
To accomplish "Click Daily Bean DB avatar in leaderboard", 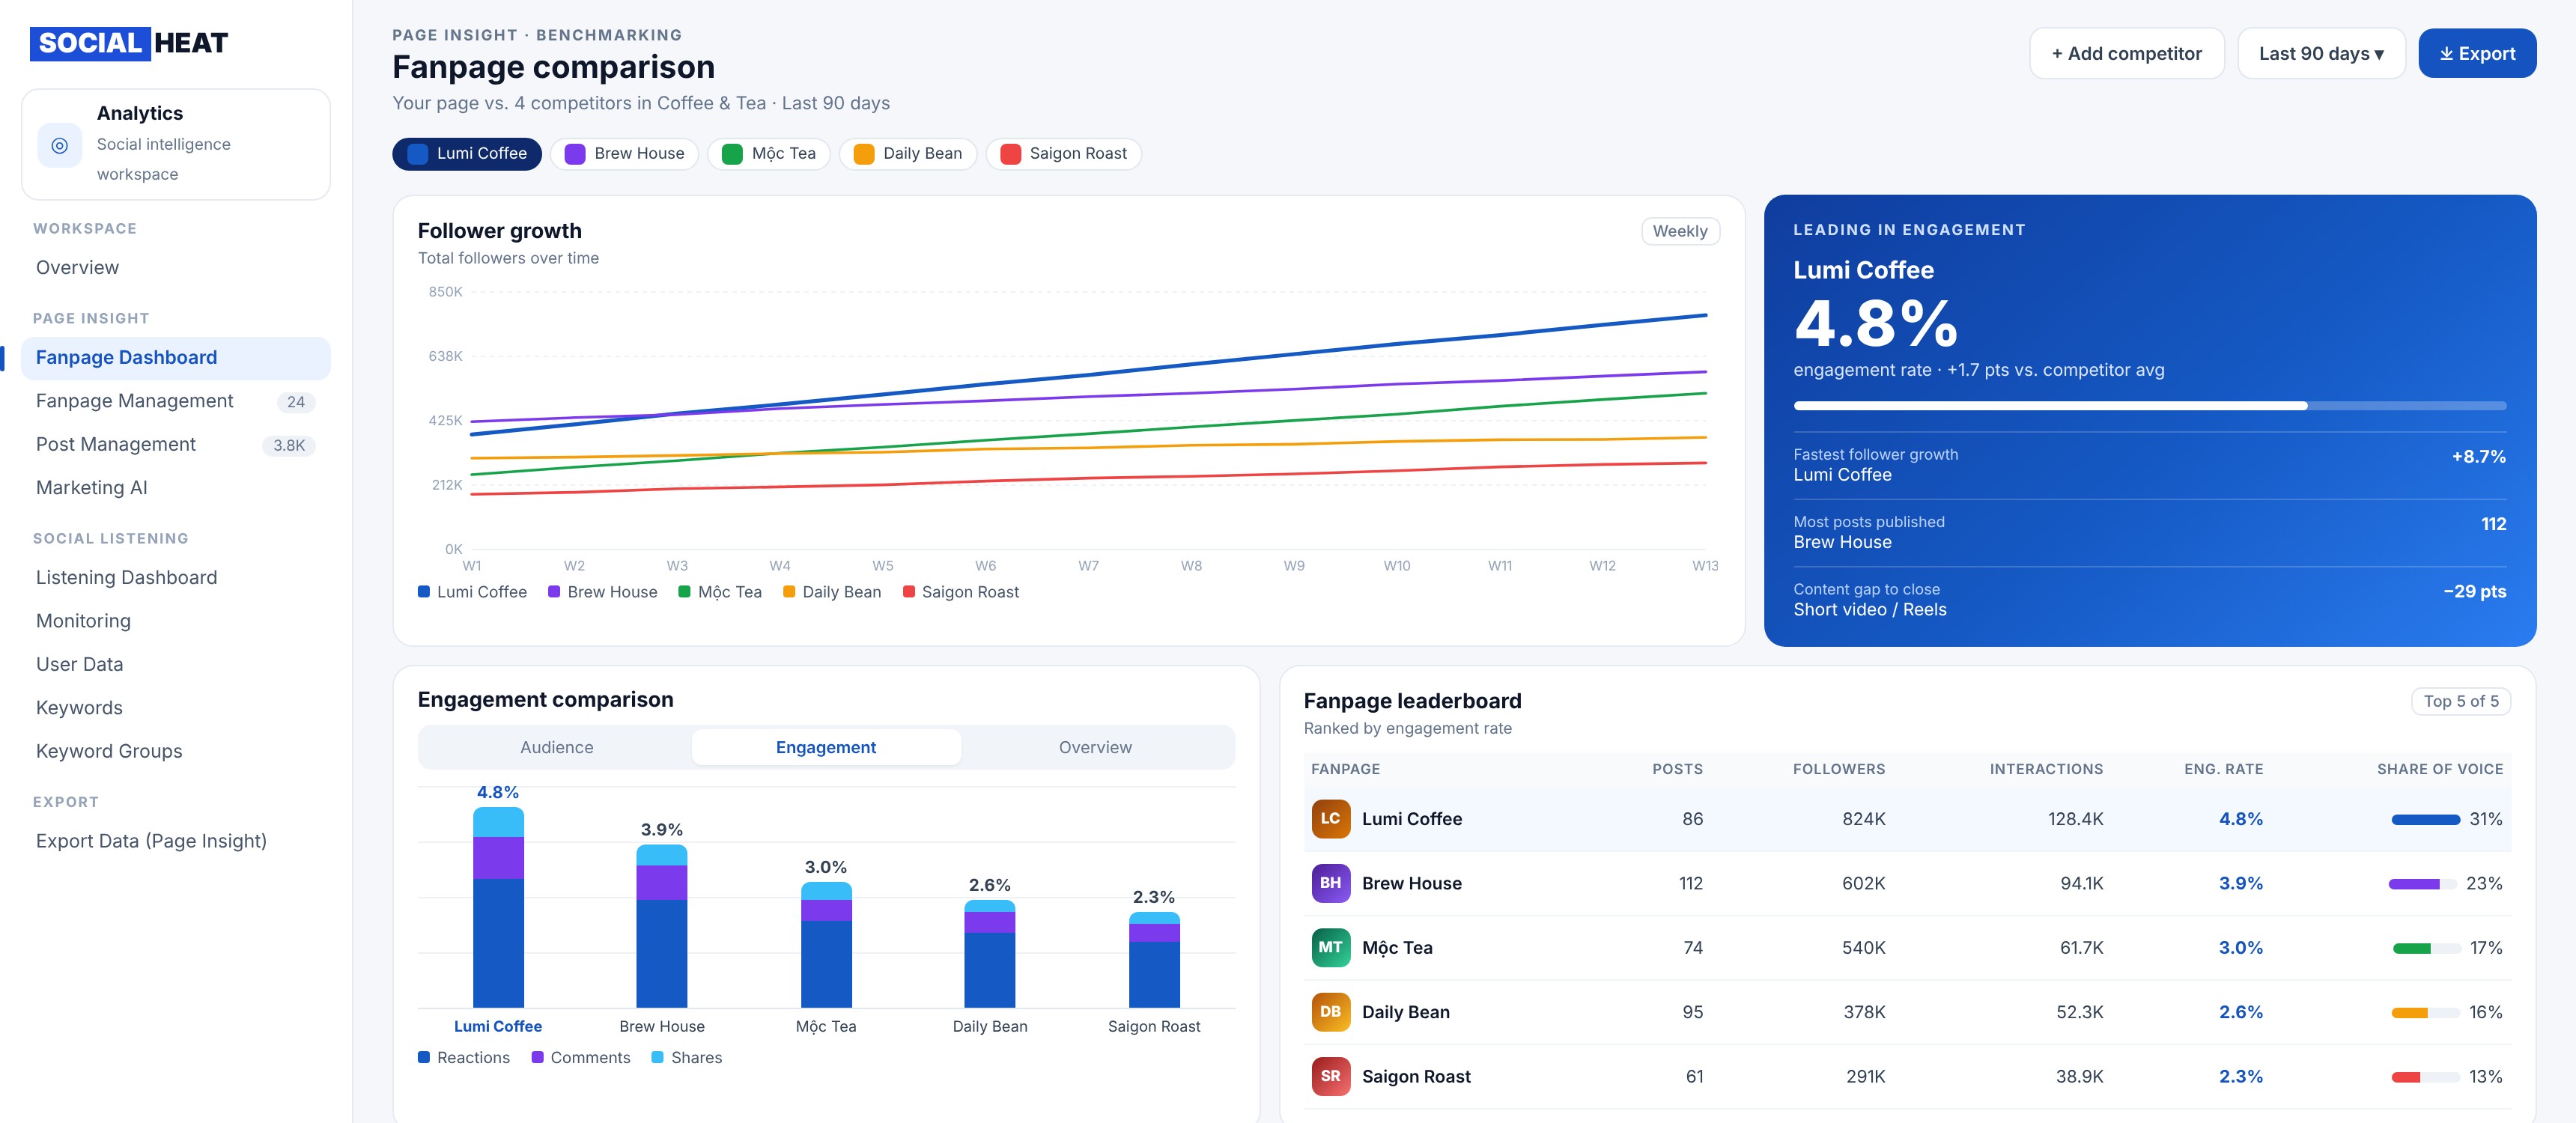I will tap(1330, 1012).
